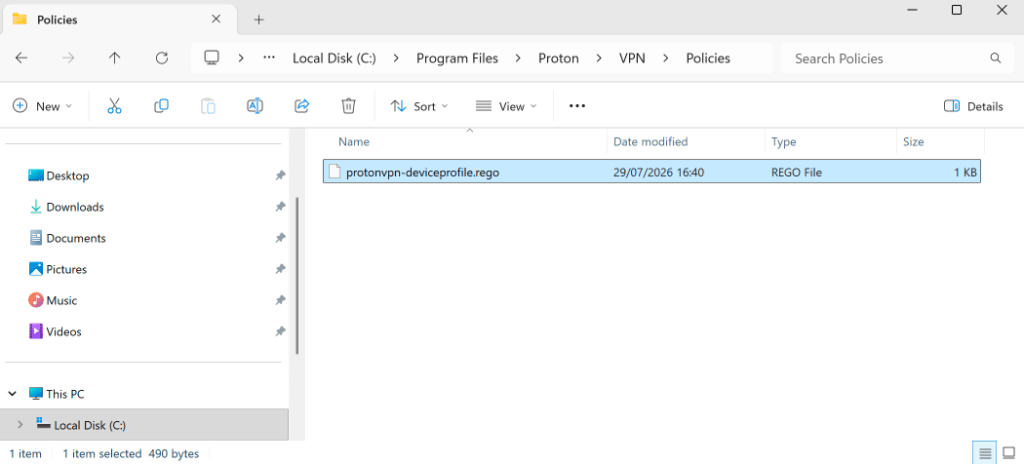The image size is (1024, 464).
Task: Open the New dropdown menu
Action: [42, 106]
